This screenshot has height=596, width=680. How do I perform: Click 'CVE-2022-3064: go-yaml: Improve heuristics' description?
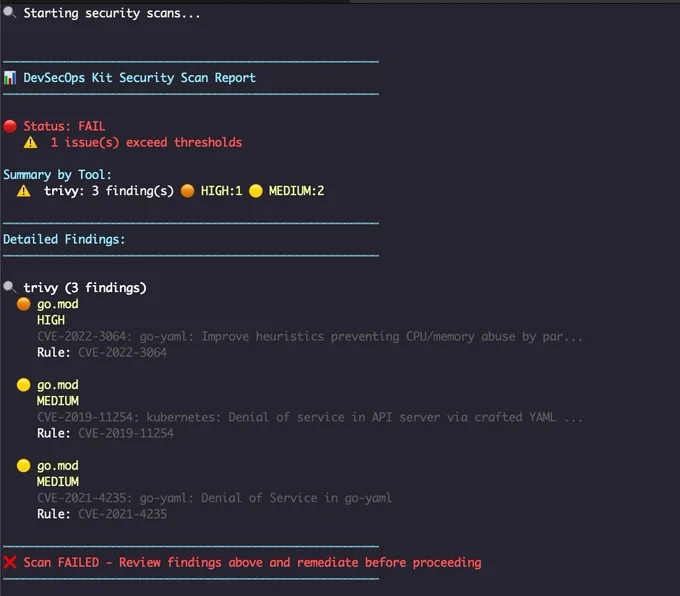pos(310,337)
